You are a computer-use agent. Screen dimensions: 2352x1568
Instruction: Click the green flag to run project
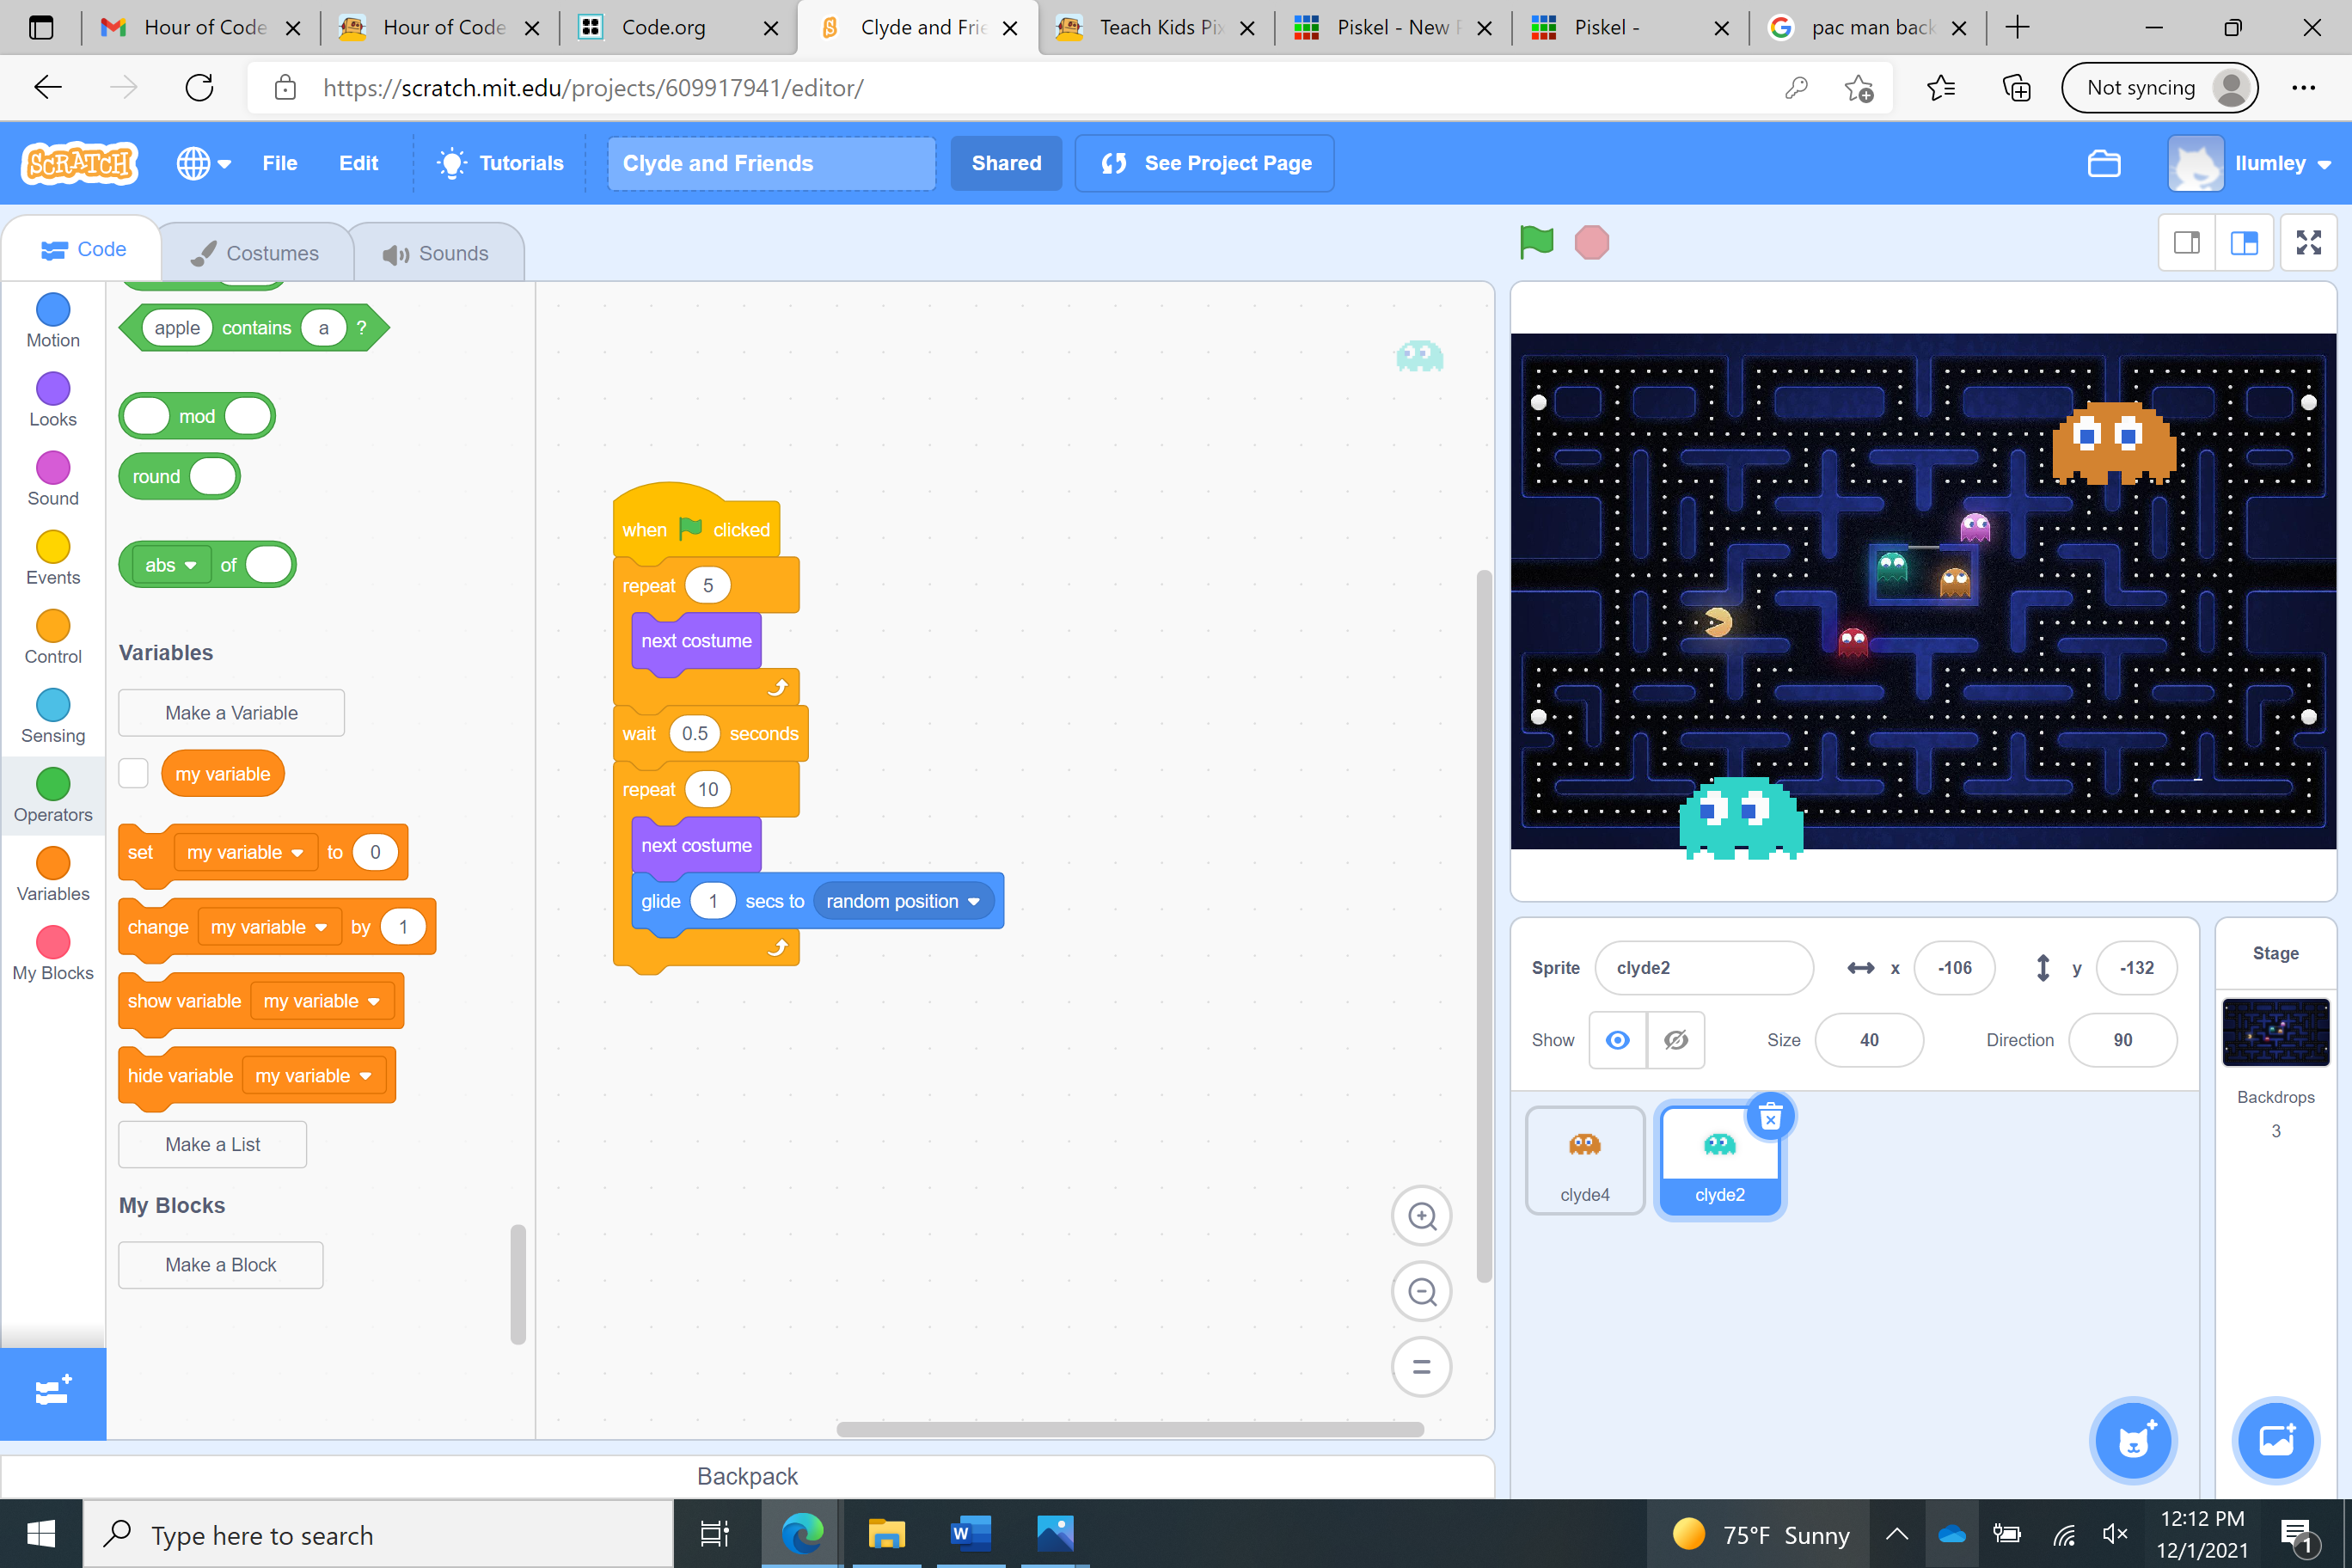pyautogui.click(x=1536, y=242)
